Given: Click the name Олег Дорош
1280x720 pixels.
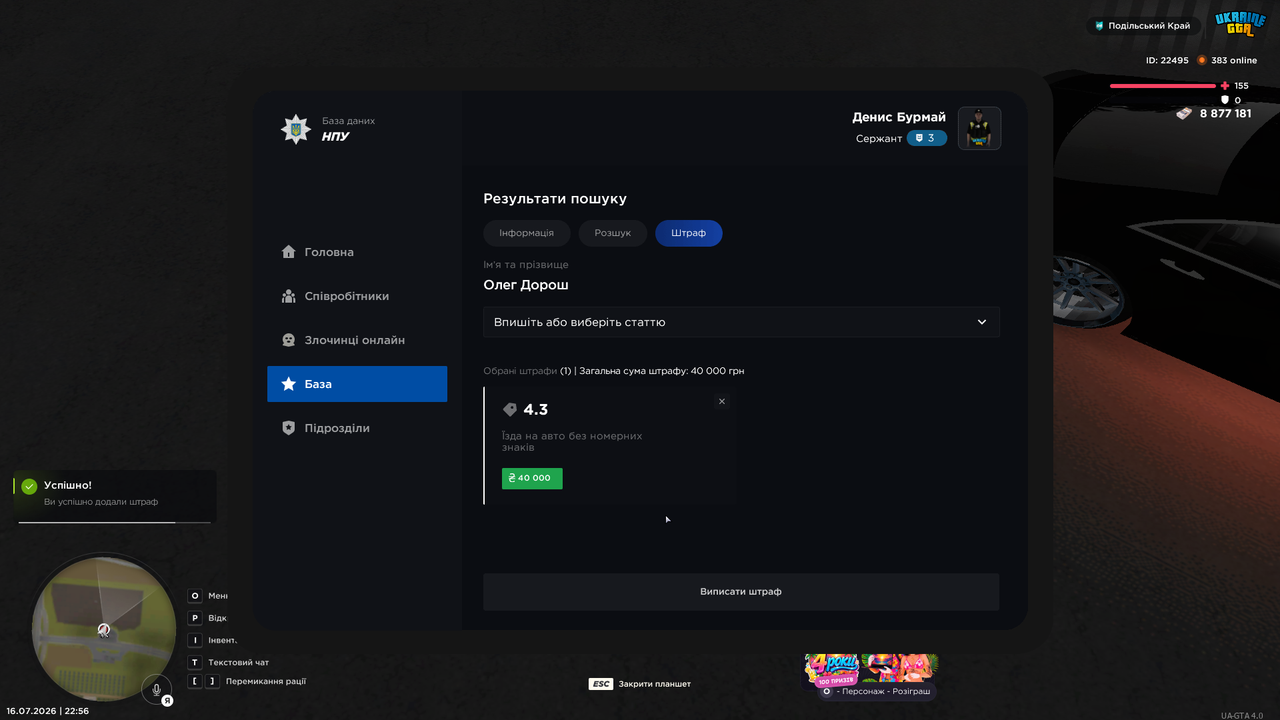Looking at the screenshot, I should click(x=526, y=285).
